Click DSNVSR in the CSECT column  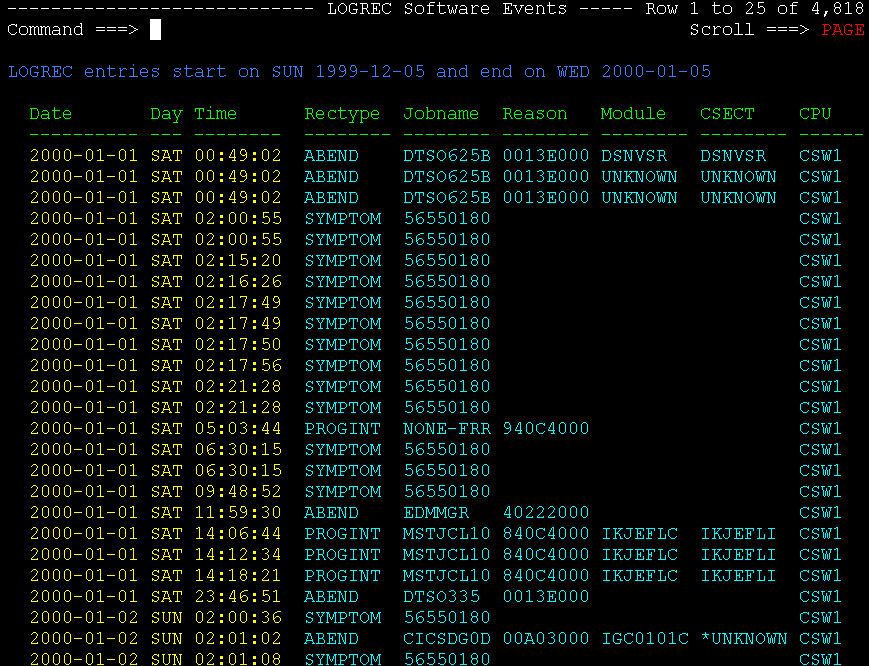click(x=733, y=156)
